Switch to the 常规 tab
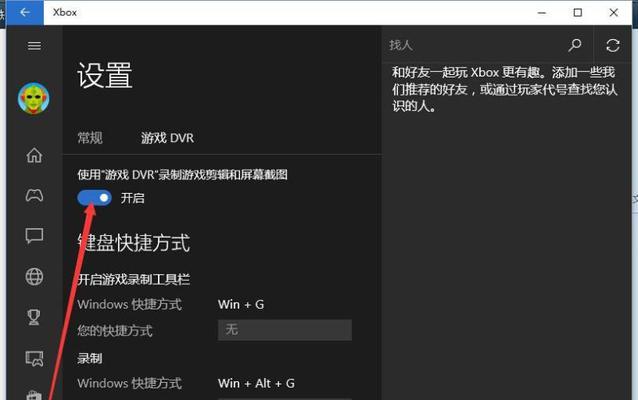 point(90,138)
